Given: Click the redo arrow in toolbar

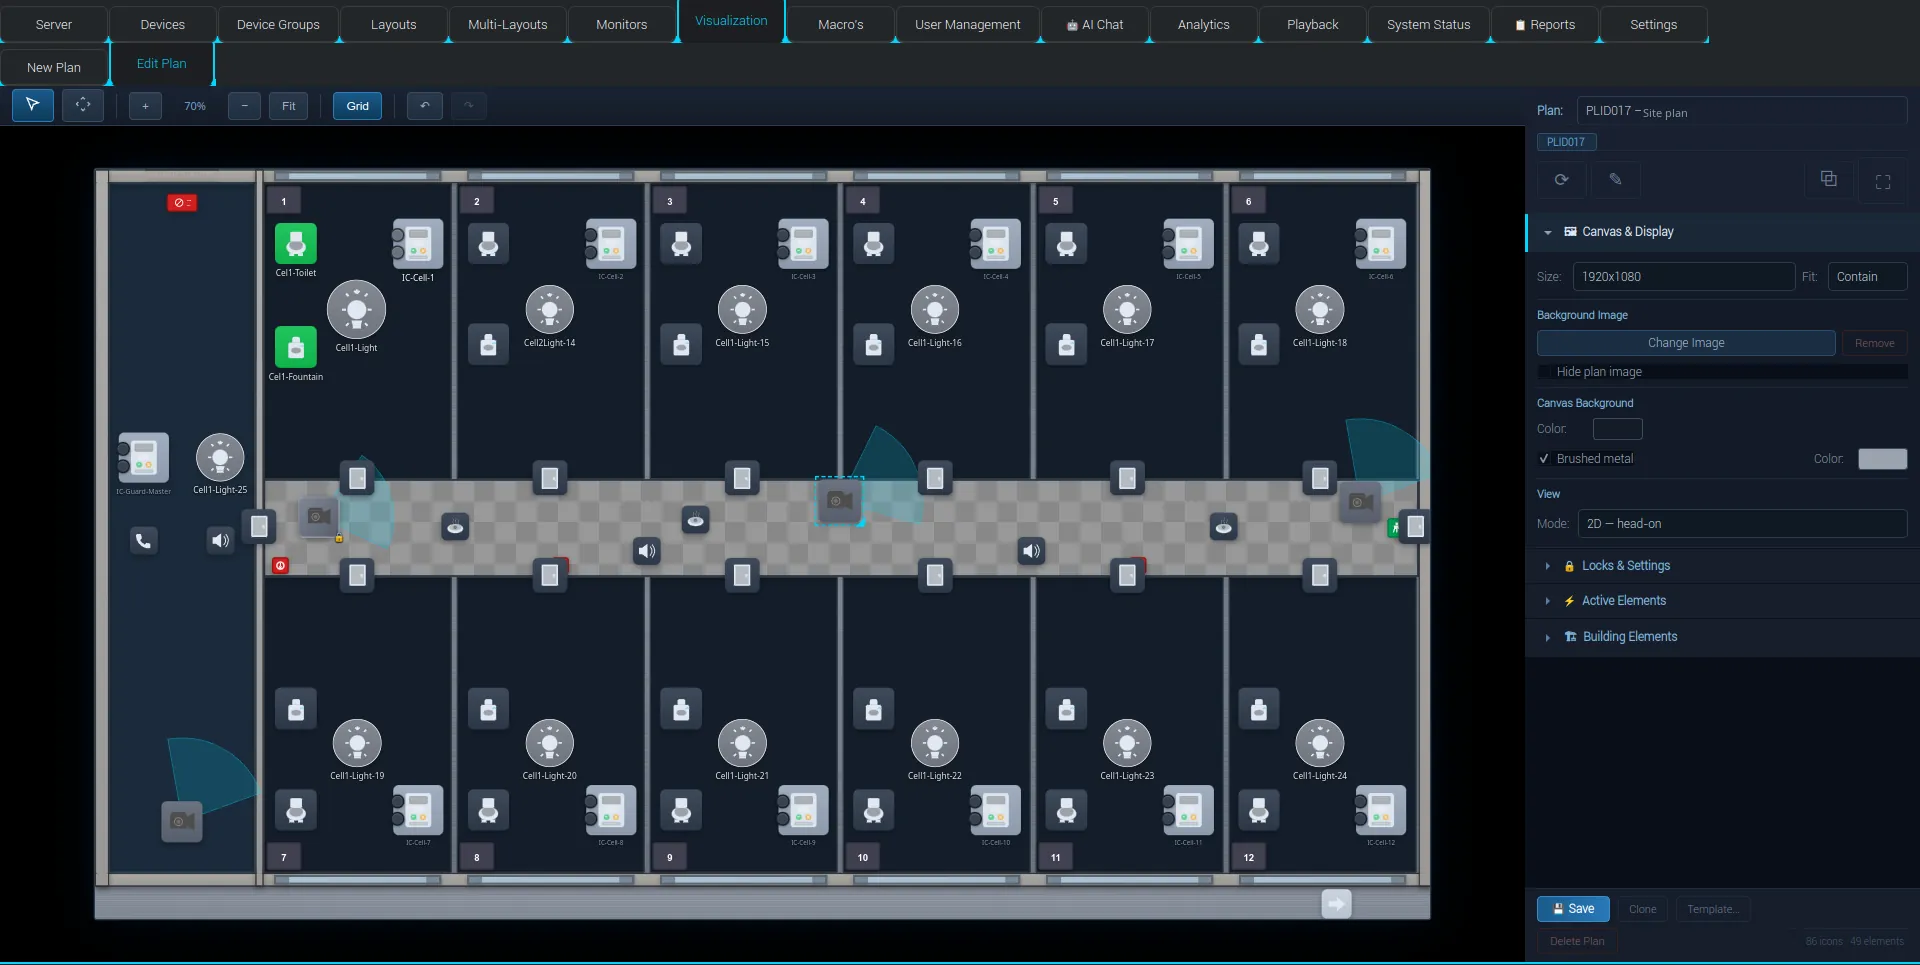Looking at the screenshot, I should (468, 105).
